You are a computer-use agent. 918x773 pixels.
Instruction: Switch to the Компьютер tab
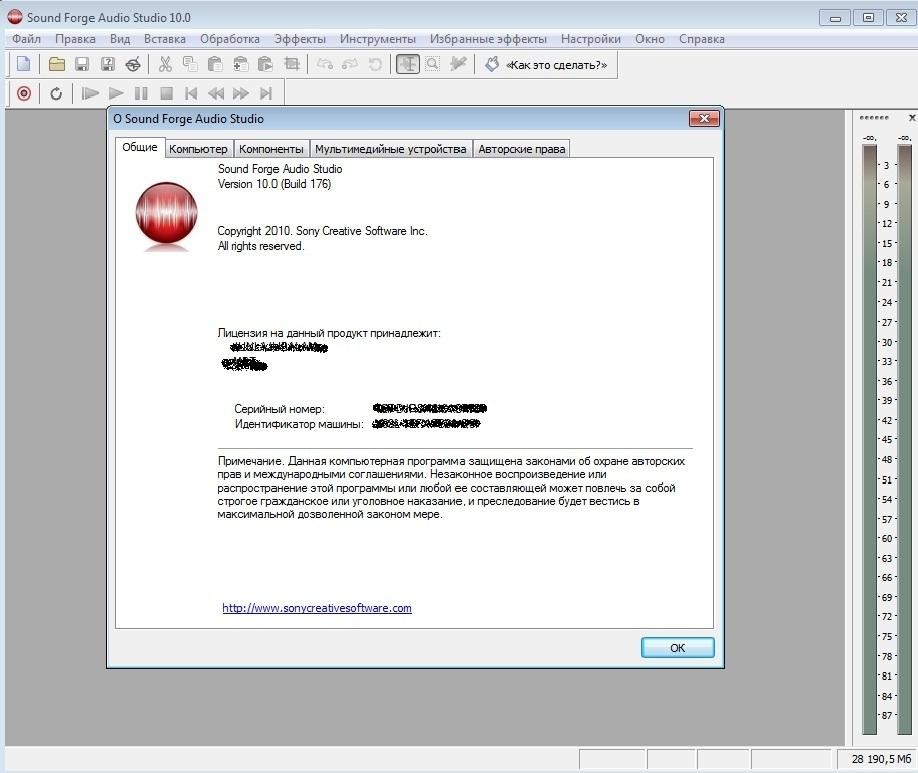tap(198, 149)
